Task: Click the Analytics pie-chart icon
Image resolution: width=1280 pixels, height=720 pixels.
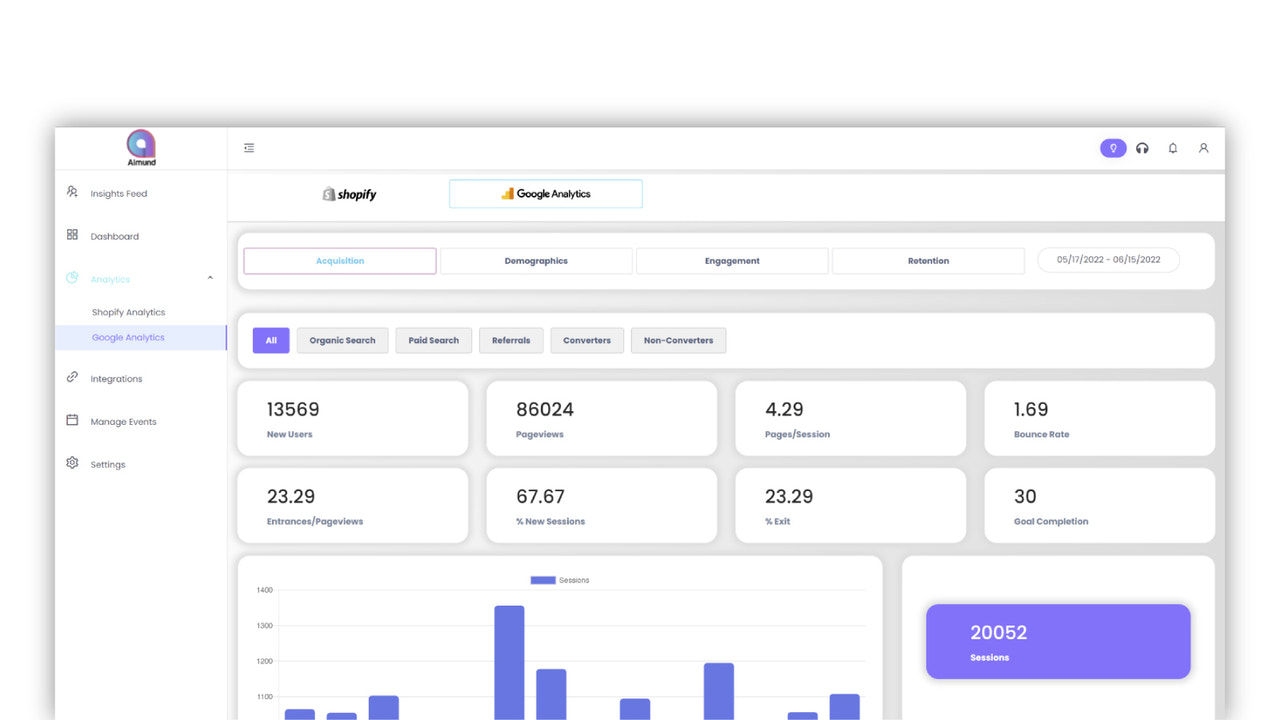Action: point(72,277)
